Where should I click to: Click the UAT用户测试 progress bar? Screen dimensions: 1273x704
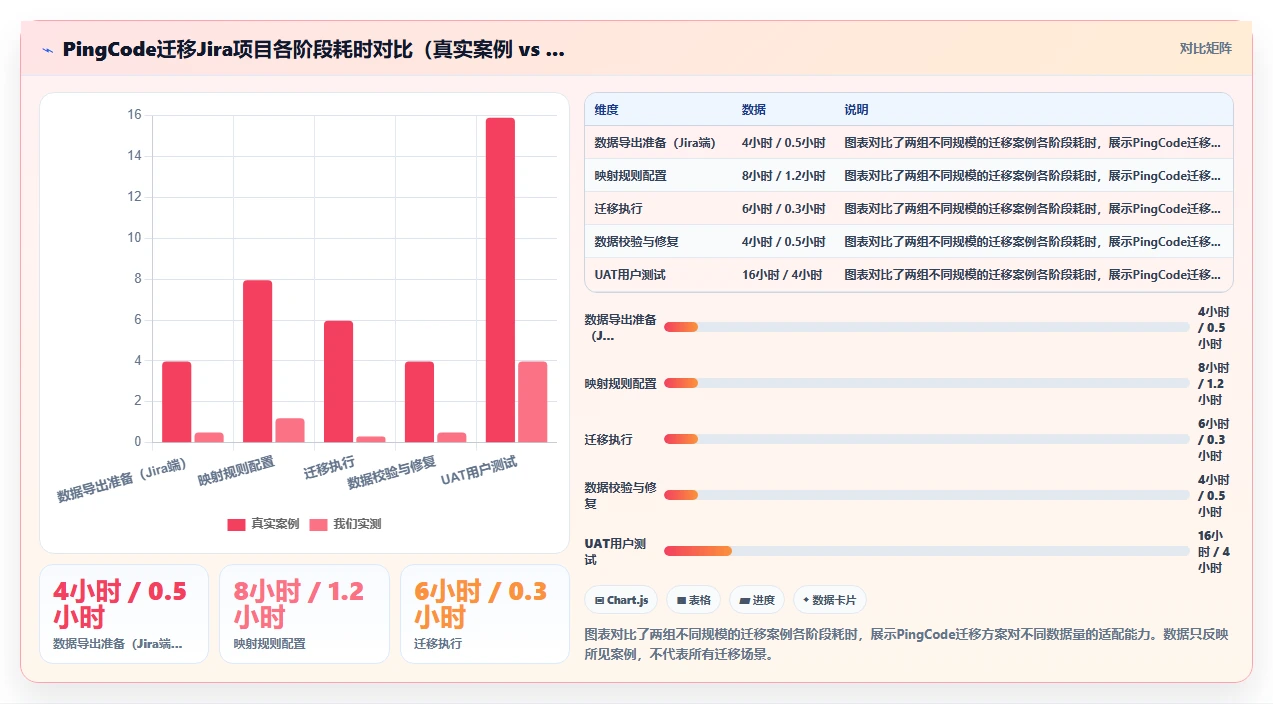927,551
